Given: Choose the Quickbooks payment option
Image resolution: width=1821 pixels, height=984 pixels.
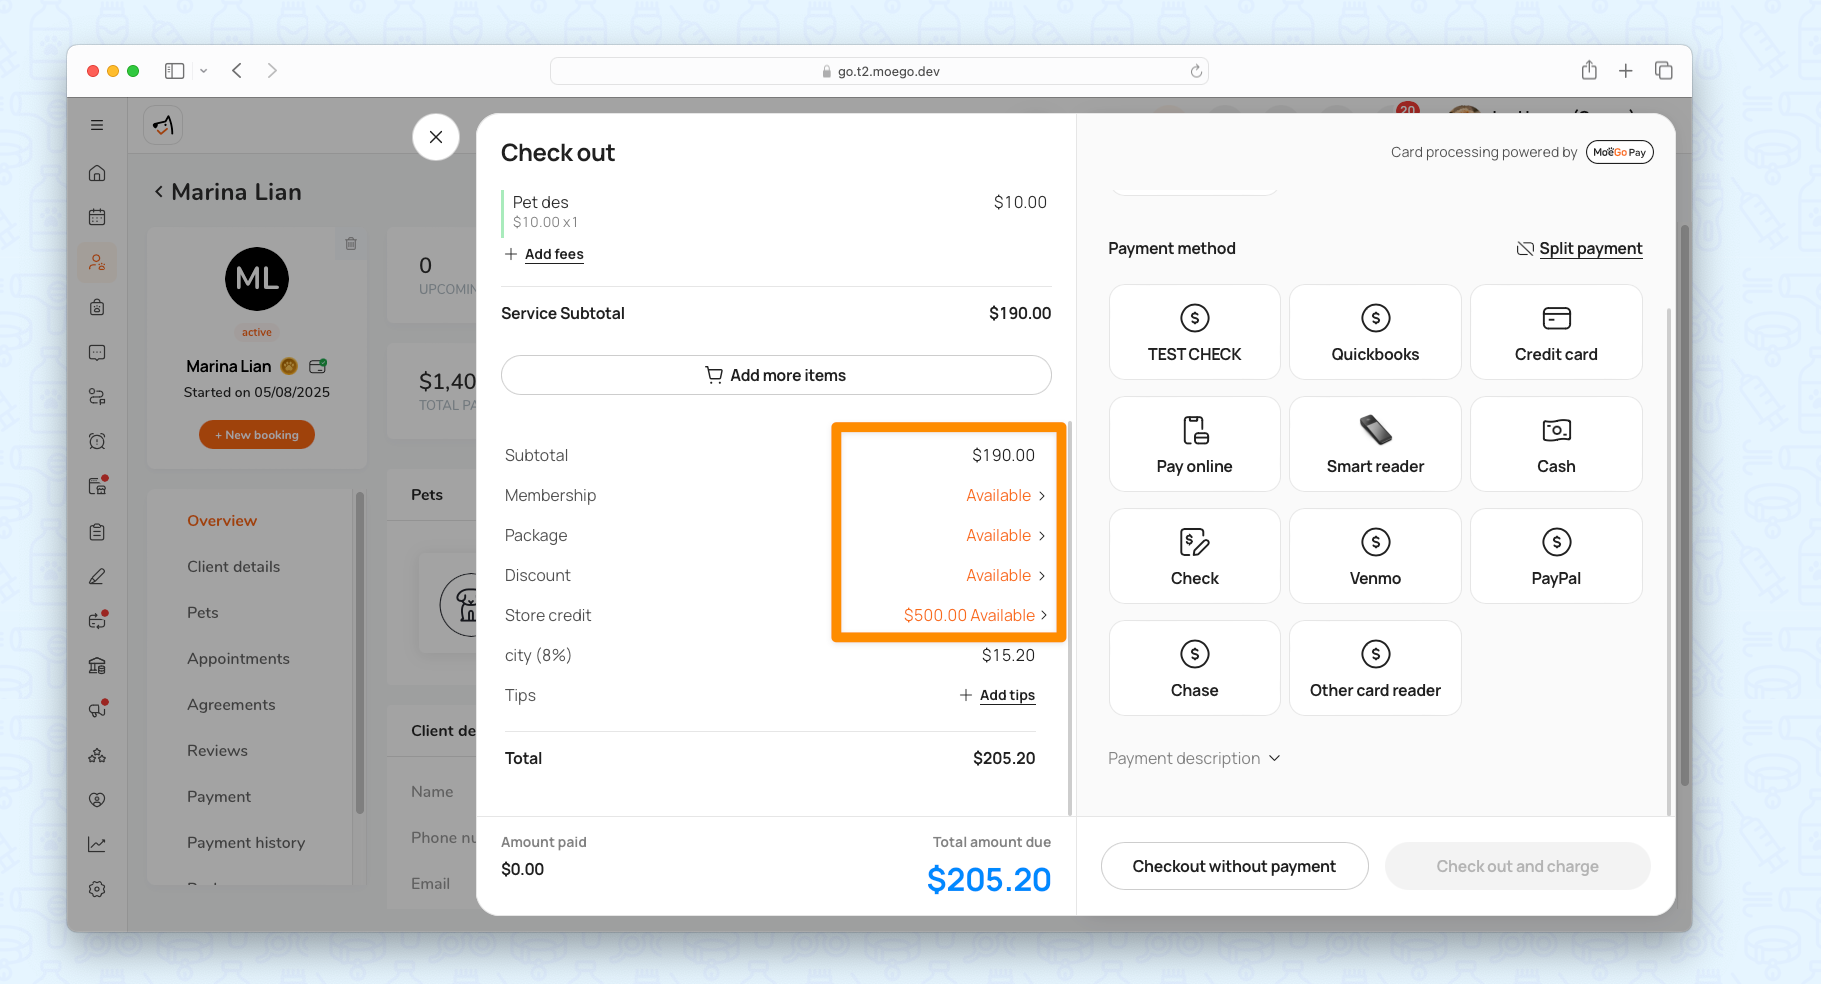Looking at the screenshot, I should point(1375,333).
